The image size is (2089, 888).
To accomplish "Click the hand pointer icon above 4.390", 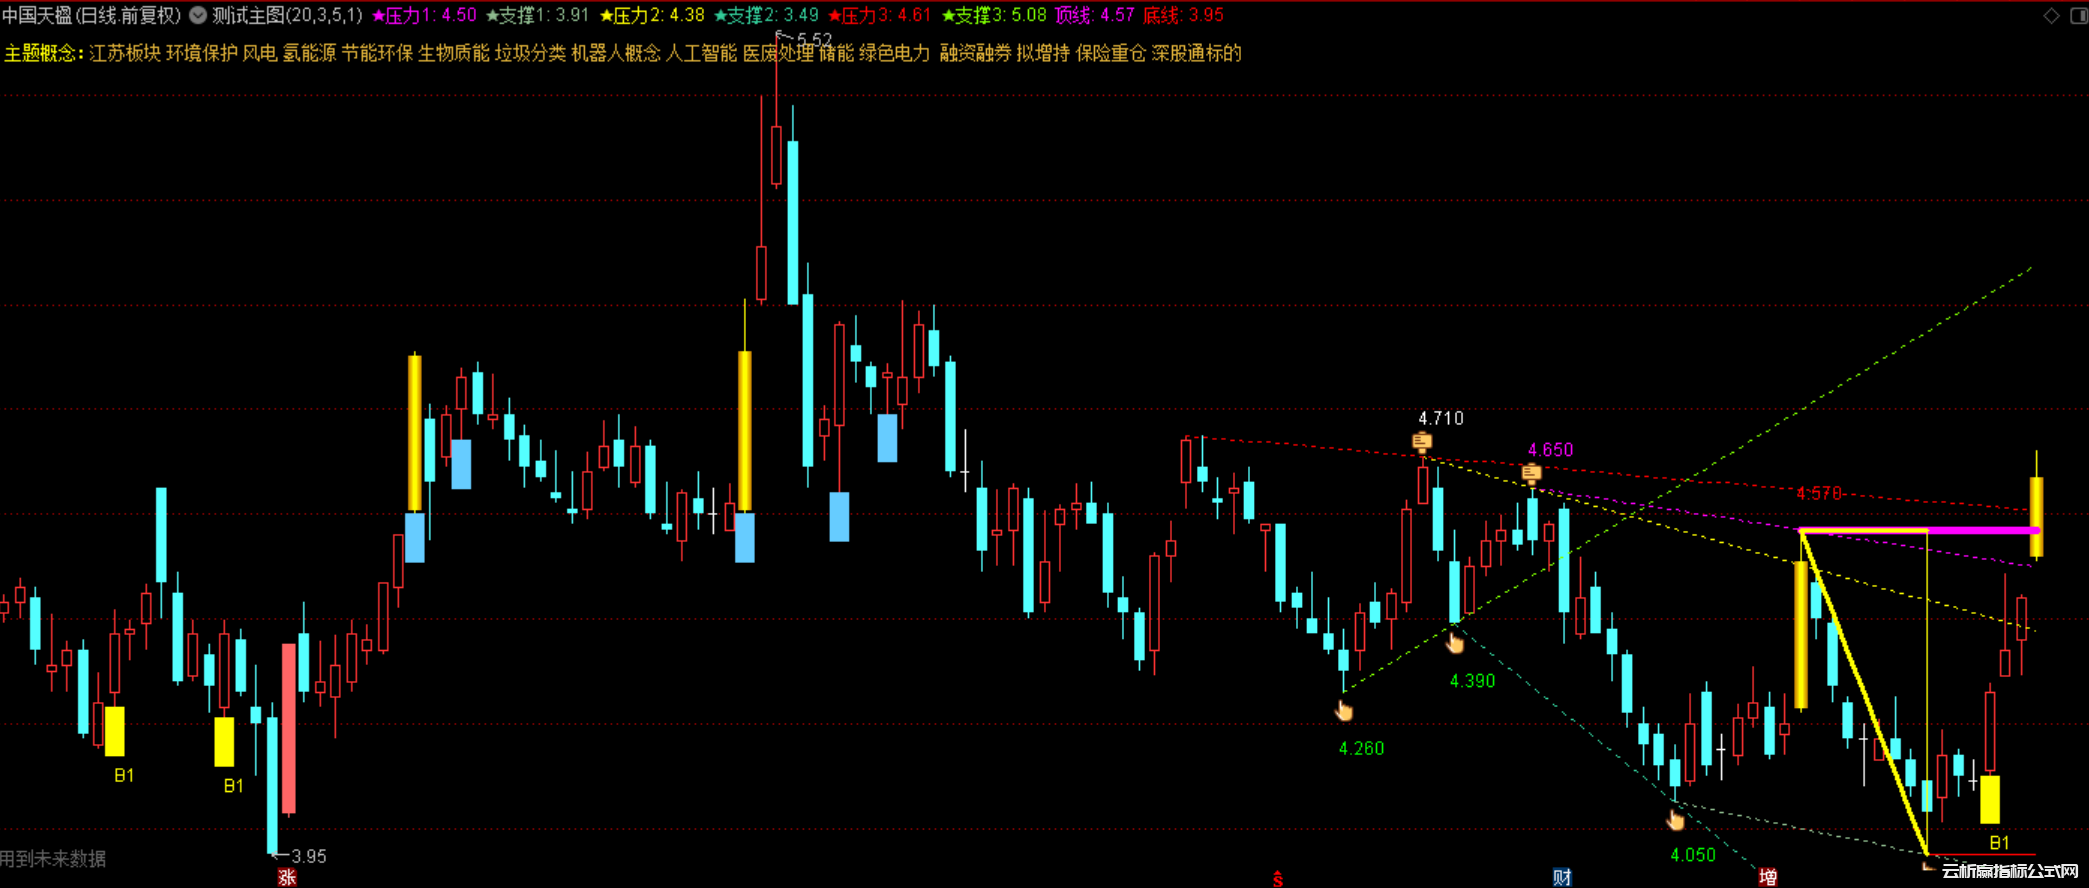I will coord(1455,643).
